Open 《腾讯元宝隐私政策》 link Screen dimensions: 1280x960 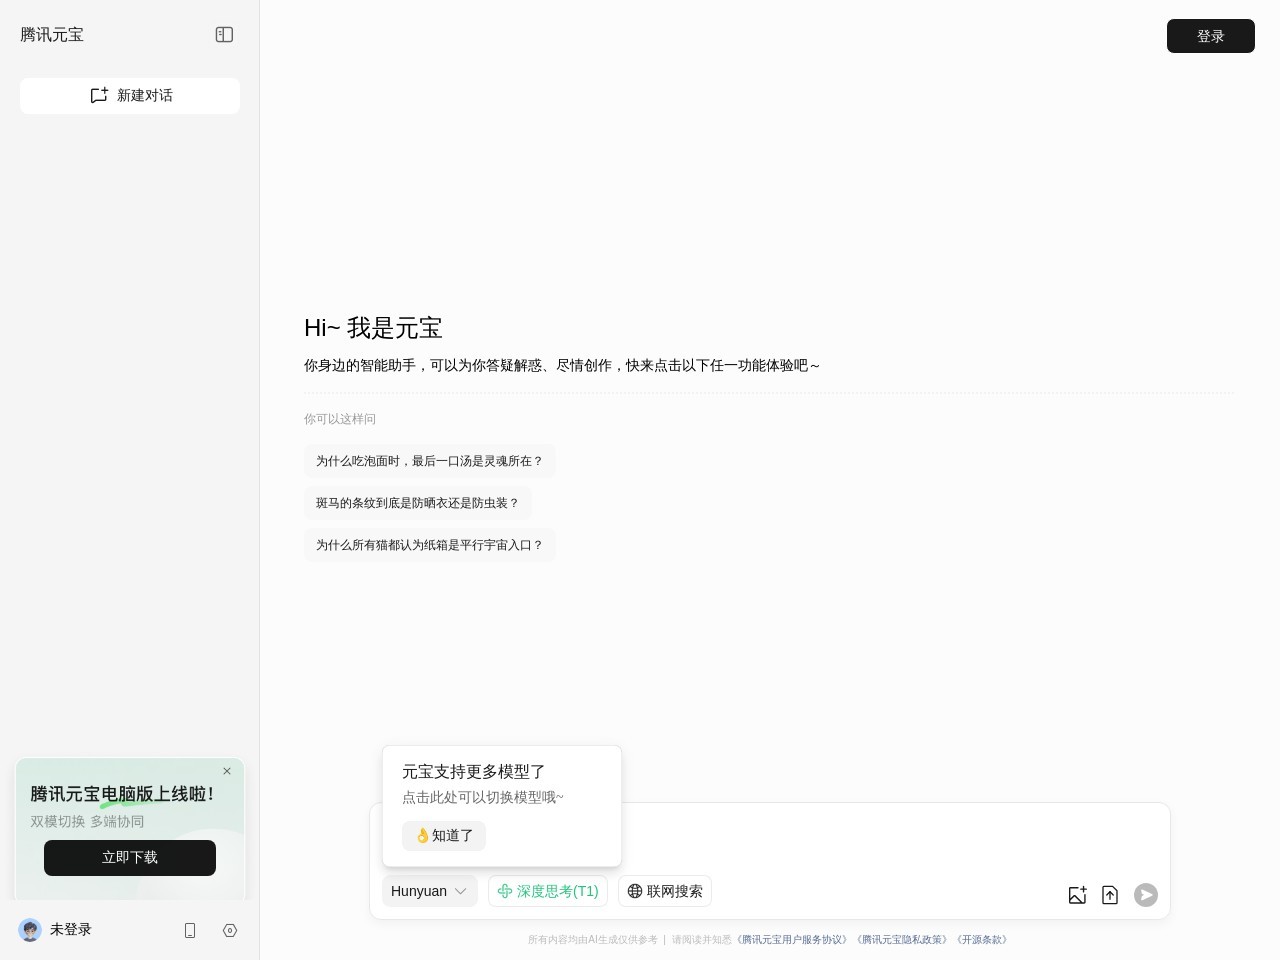pos(901,940)
